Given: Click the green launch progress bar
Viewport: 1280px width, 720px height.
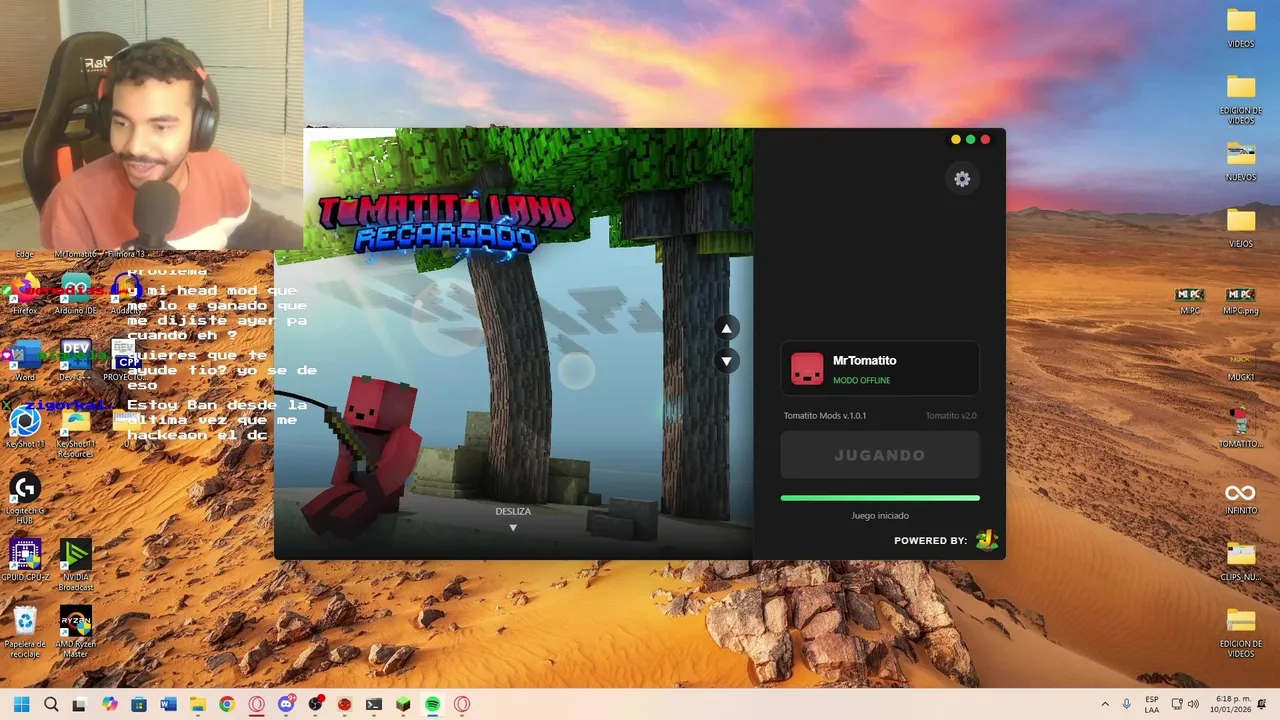Looking at the screenshot, I should 880,497.
